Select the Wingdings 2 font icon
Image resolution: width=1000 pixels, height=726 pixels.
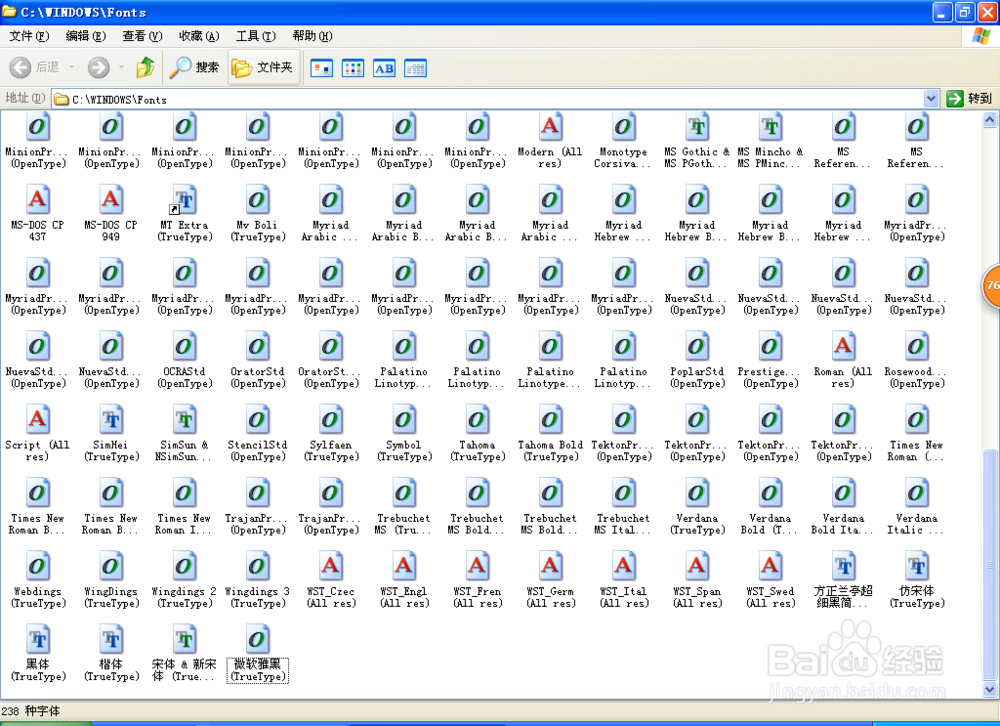click(x=184, y=566)
